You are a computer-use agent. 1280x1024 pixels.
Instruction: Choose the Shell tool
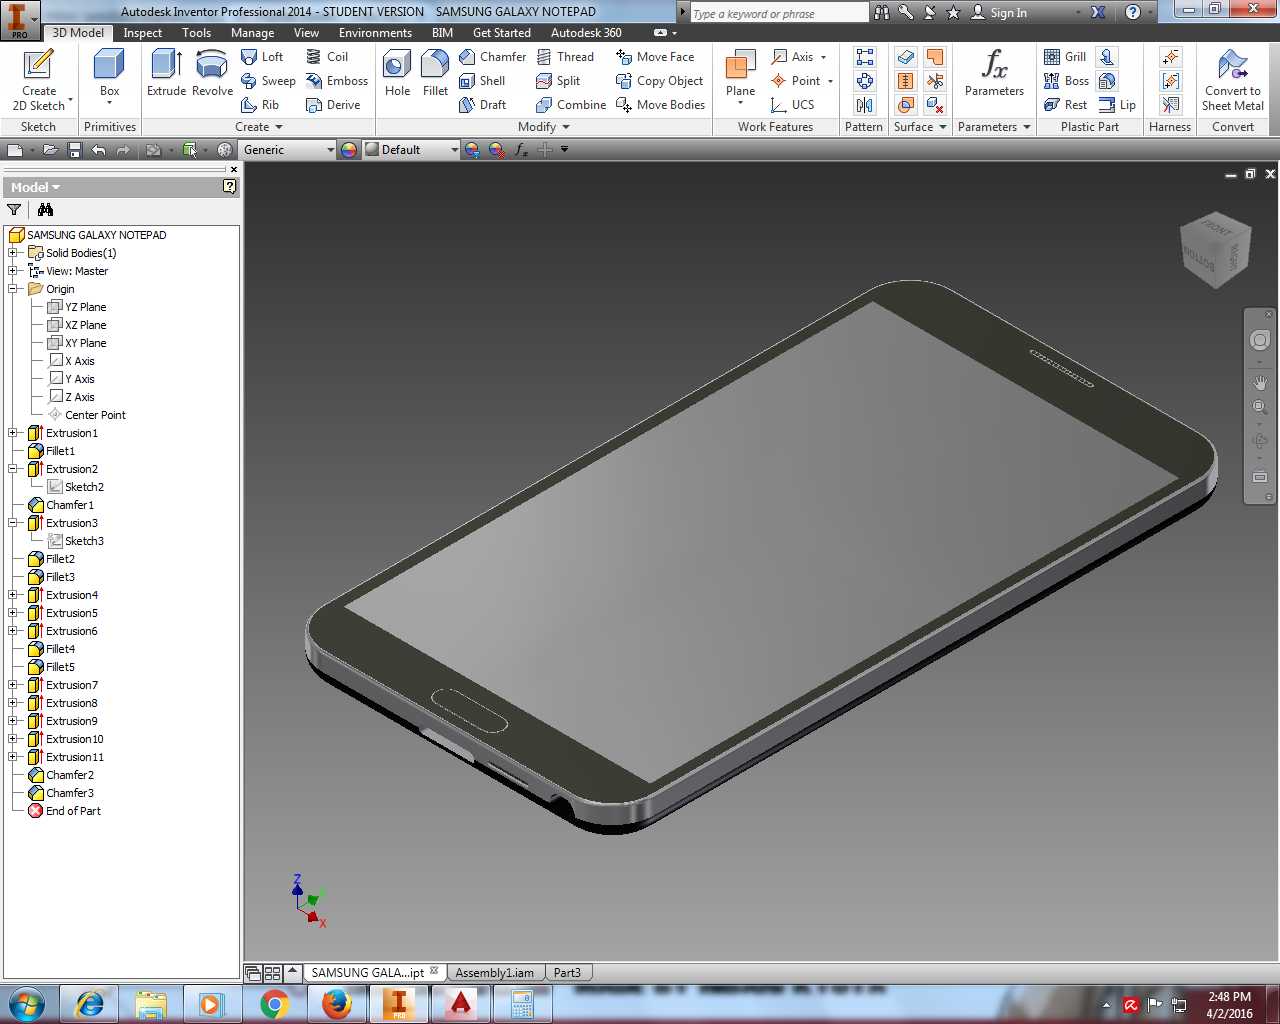click(482, 81)
